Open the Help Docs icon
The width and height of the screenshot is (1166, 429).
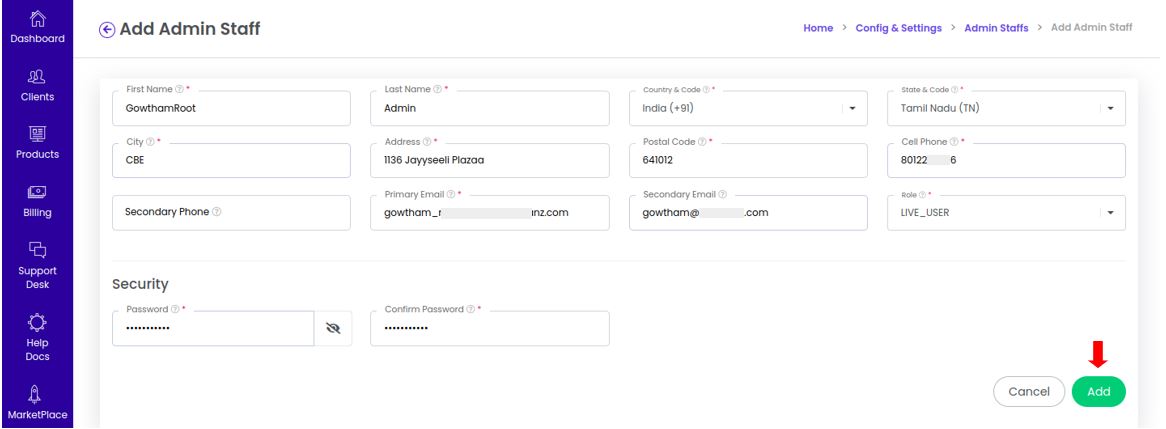37,322
